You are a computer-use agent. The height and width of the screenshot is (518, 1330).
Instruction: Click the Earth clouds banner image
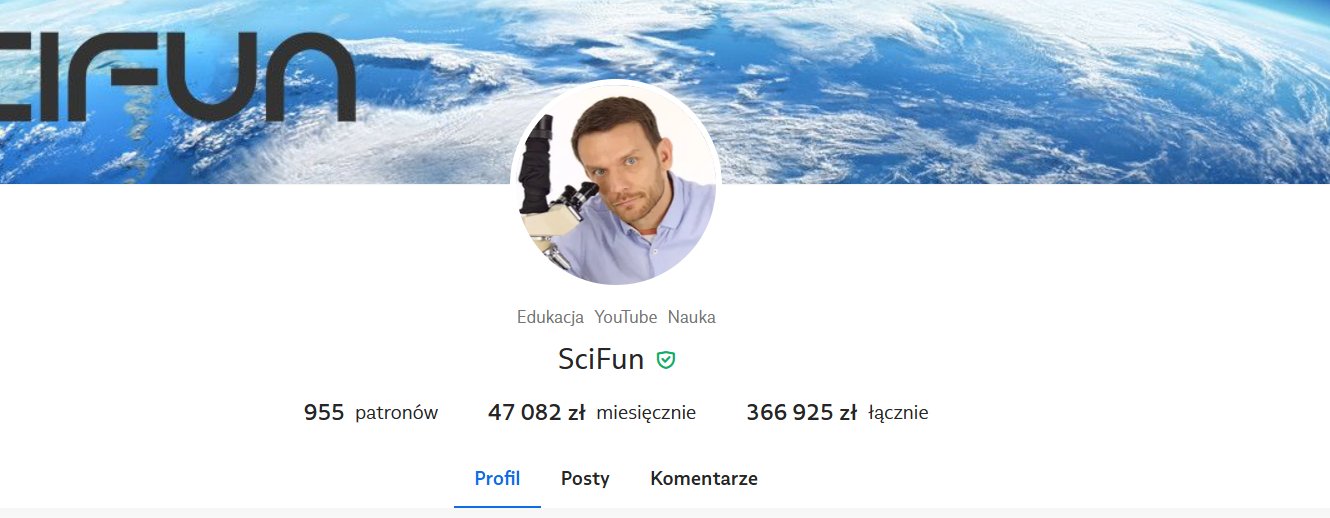point(950,90)
